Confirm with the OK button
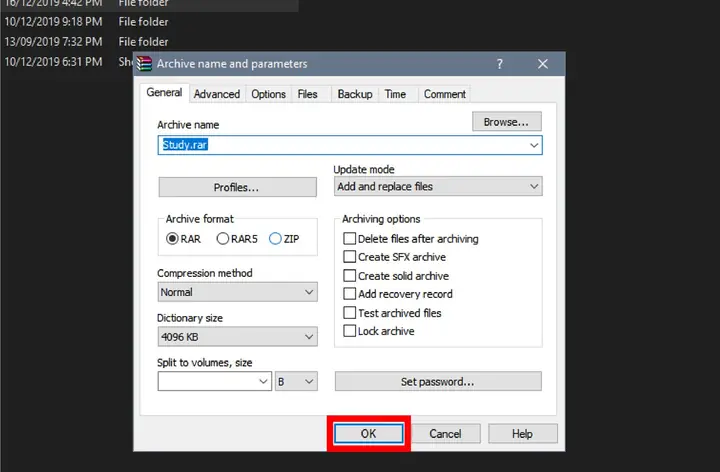The height and width of the screenshot is (472, 720). click(x=368, y=434)
